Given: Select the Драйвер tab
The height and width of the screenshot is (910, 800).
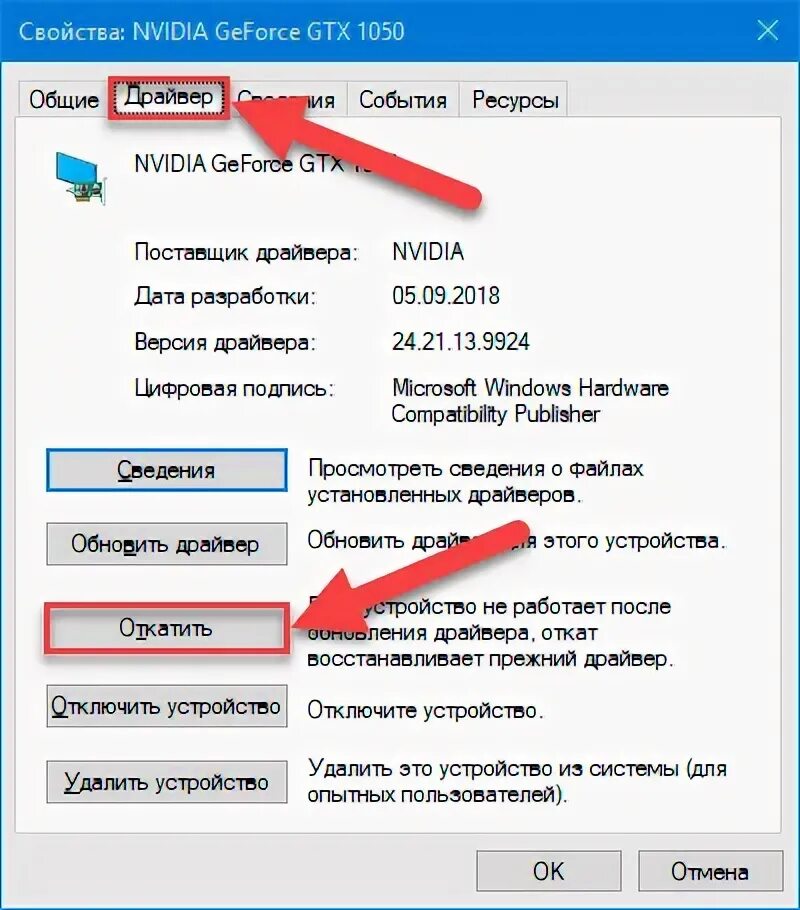Looking at the screenshot, I should coord(169,97).
